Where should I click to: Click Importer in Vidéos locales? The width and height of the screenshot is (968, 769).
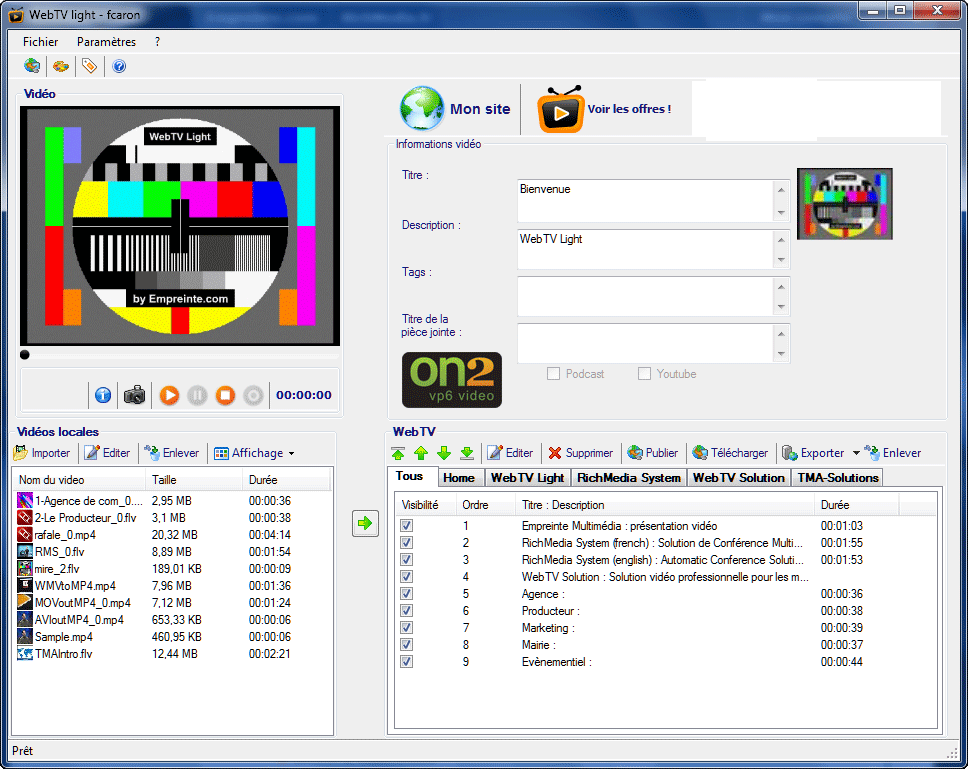(x=42, y=453)
